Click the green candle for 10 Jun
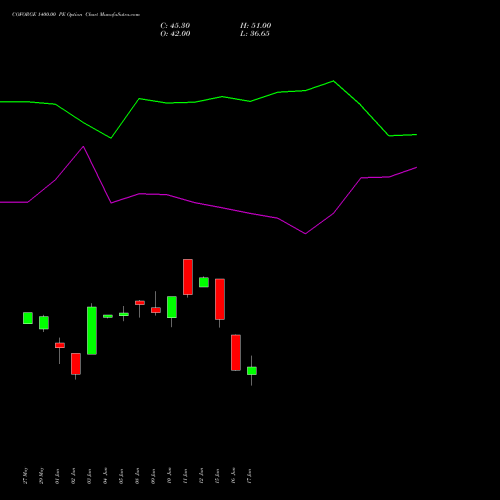 tap(172, 307)
